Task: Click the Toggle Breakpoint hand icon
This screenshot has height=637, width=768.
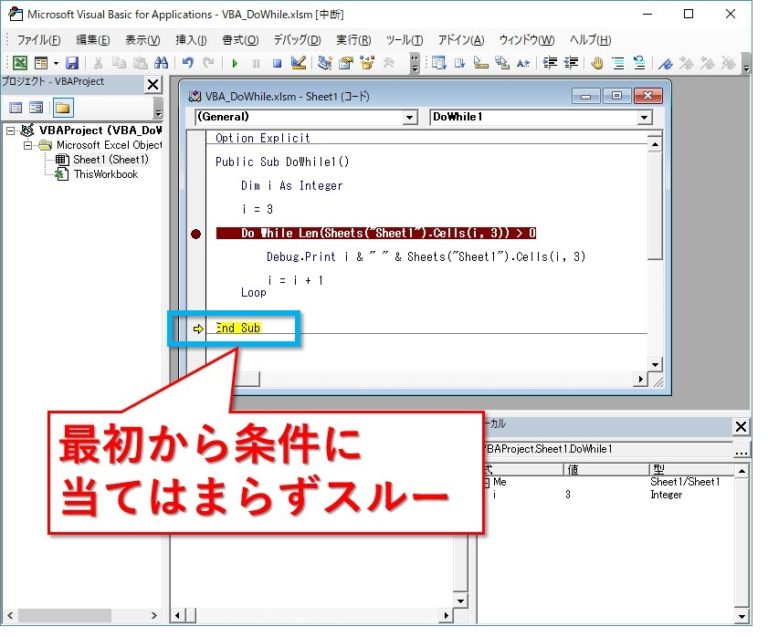Action: click(597, 63)
